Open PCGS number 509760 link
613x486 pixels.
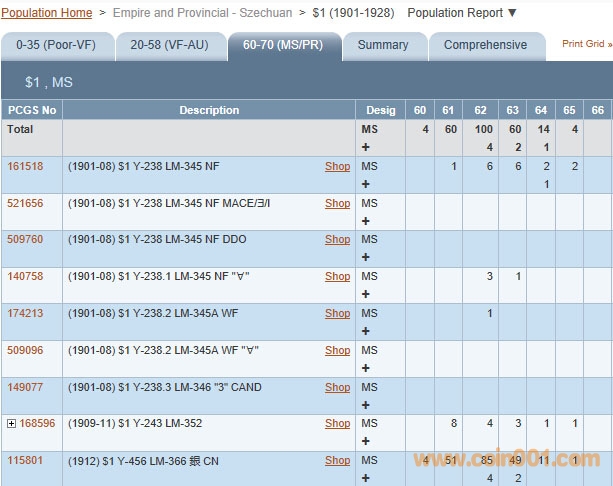pos(25,240)
